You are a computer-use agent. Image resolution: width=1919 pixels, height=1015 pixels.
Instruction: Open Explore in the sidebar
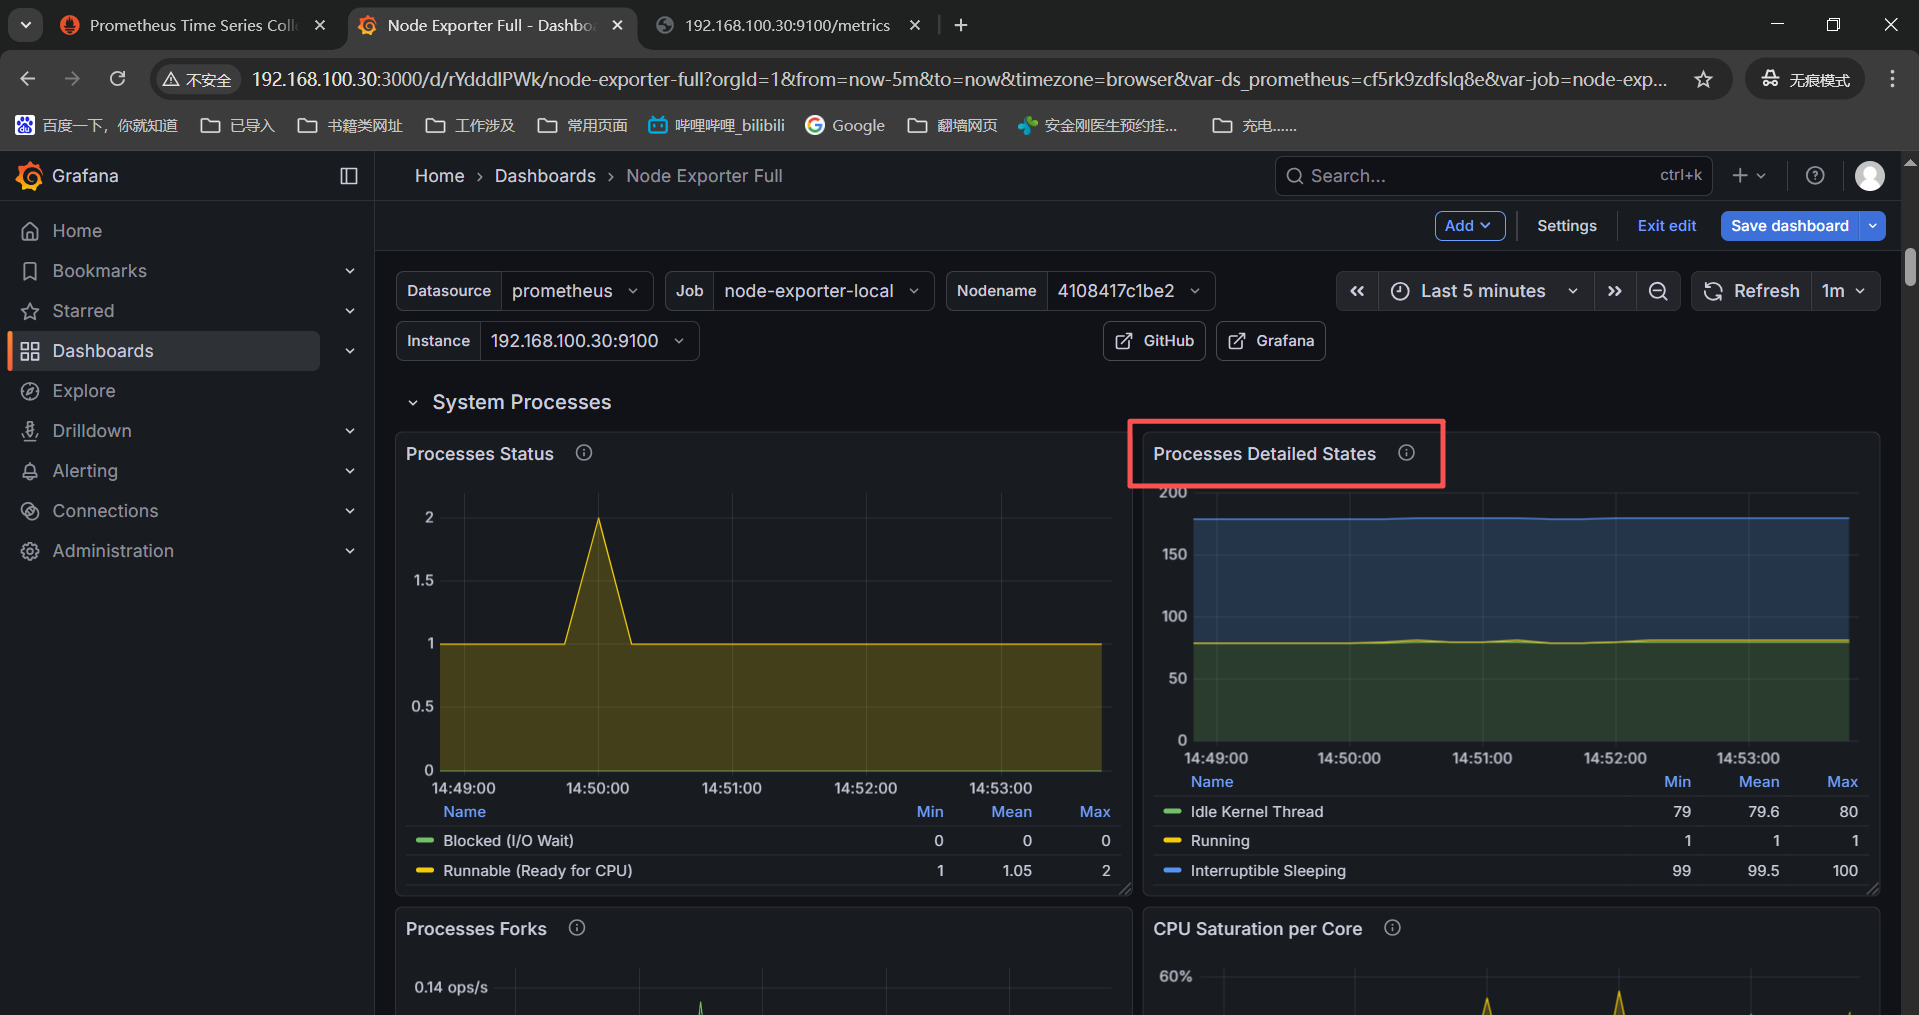pos(84,391)
